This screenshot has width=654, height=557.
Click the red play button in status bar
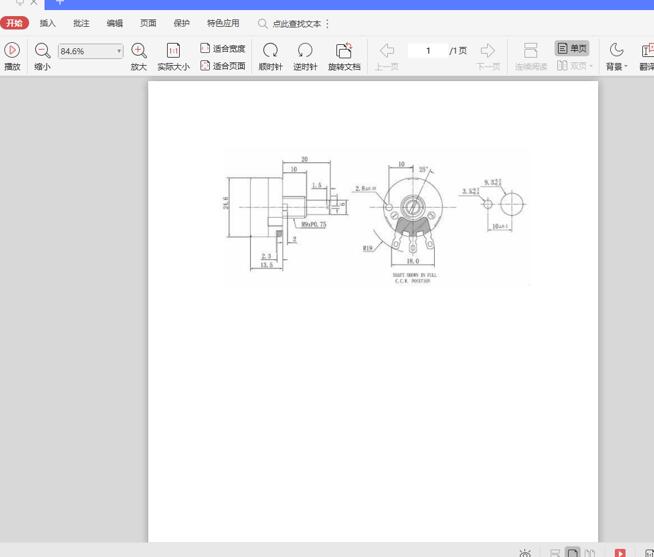tap(620, 553)
